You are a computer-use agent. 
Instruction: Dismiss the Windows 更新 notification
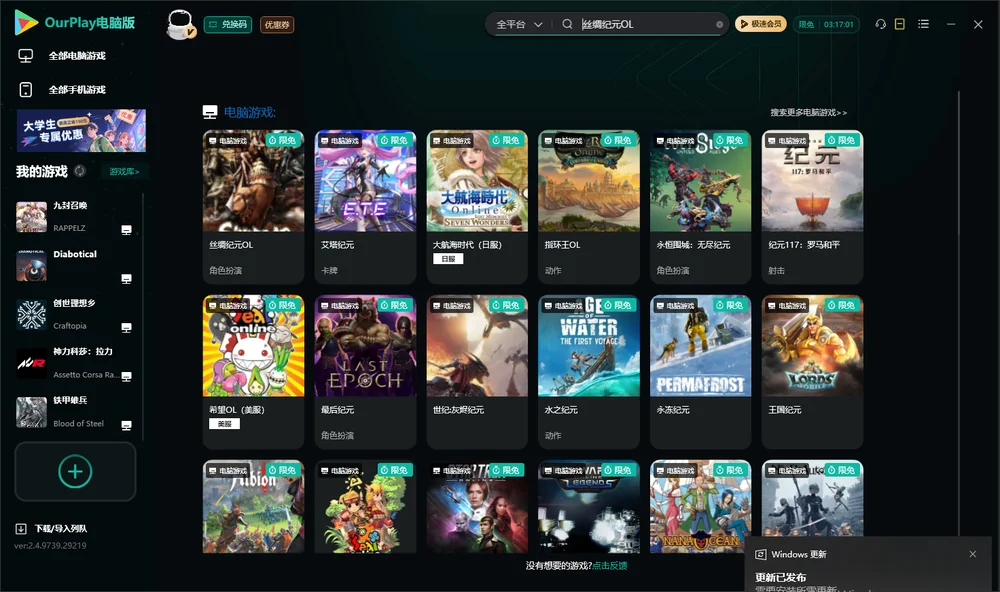pos(973,554)
